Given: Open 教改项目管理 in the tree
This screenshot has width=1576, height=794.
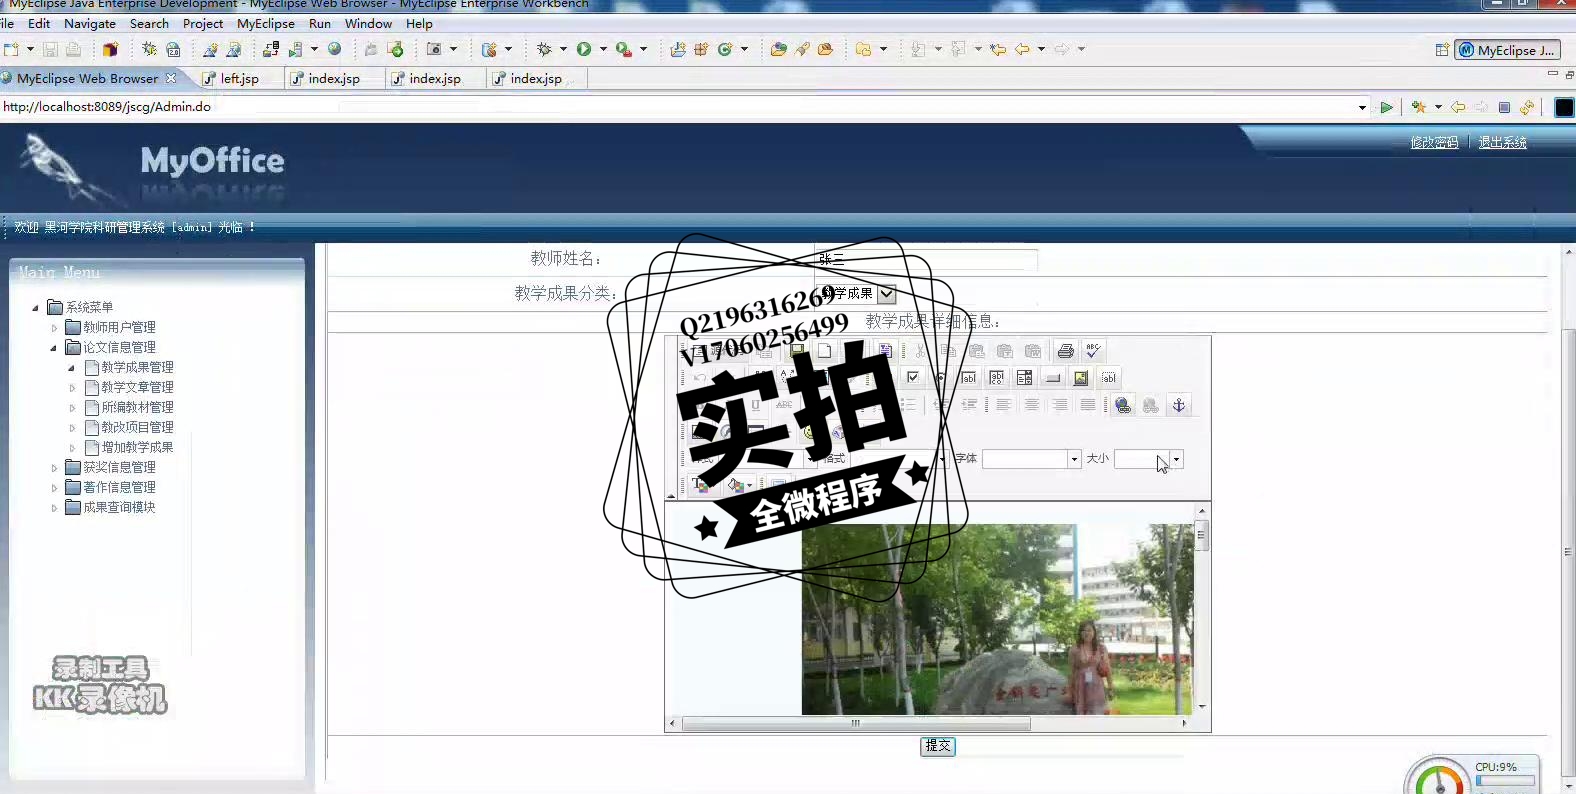Looking at the screenshot, I should [137, 427].
